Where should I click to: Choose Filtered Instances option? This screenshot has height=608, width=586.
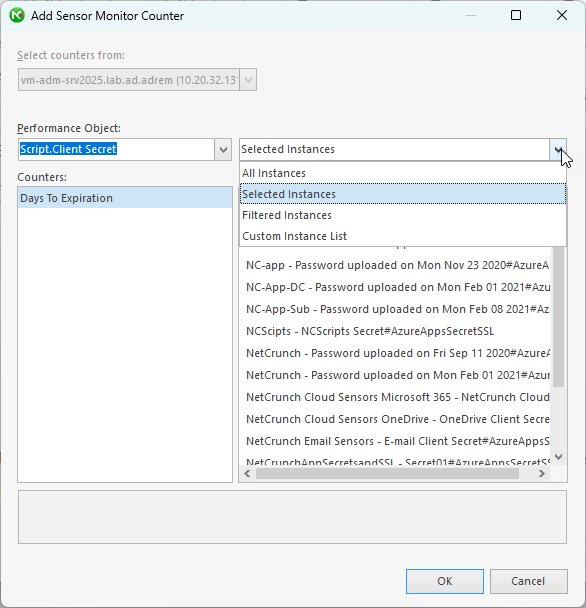pyautogui.click(x=403, y=215)
